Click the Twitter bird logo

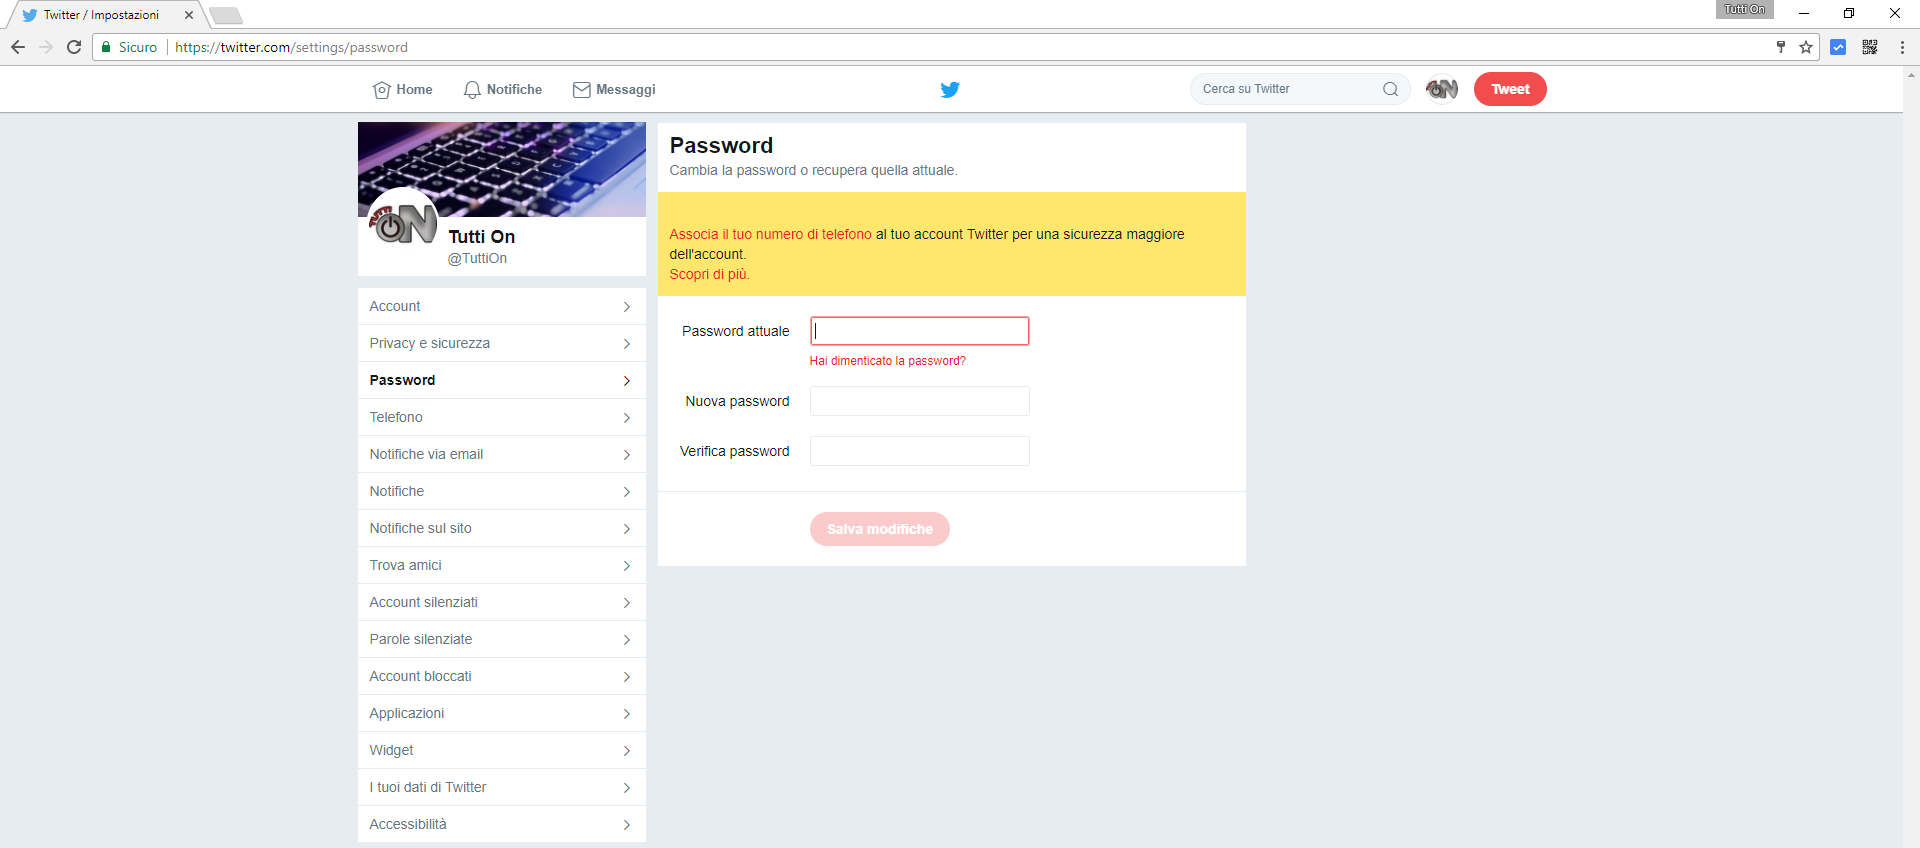[949, 89]
